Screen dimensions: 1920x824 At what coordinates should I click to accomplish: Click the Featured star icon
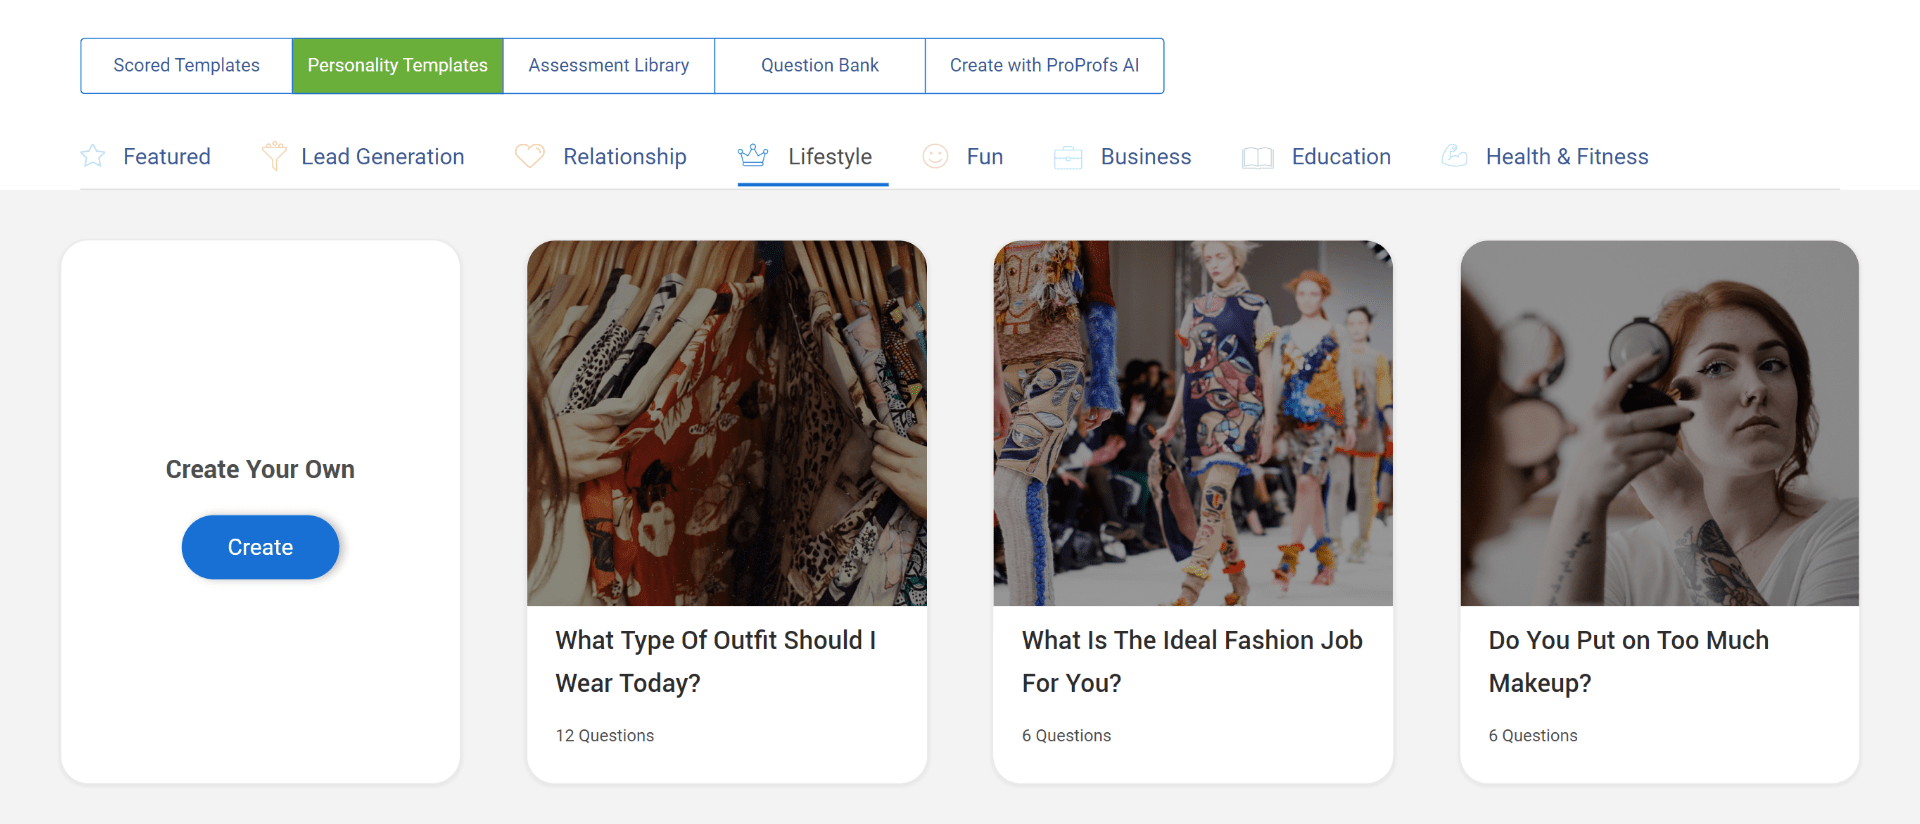(x=92, y=156)
